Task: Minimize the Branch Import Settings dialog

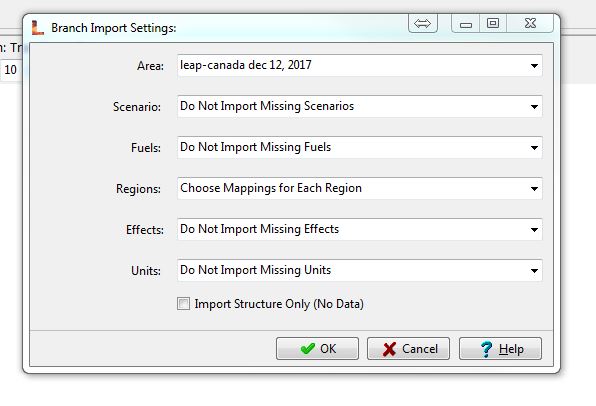Action: pos(466,24)
